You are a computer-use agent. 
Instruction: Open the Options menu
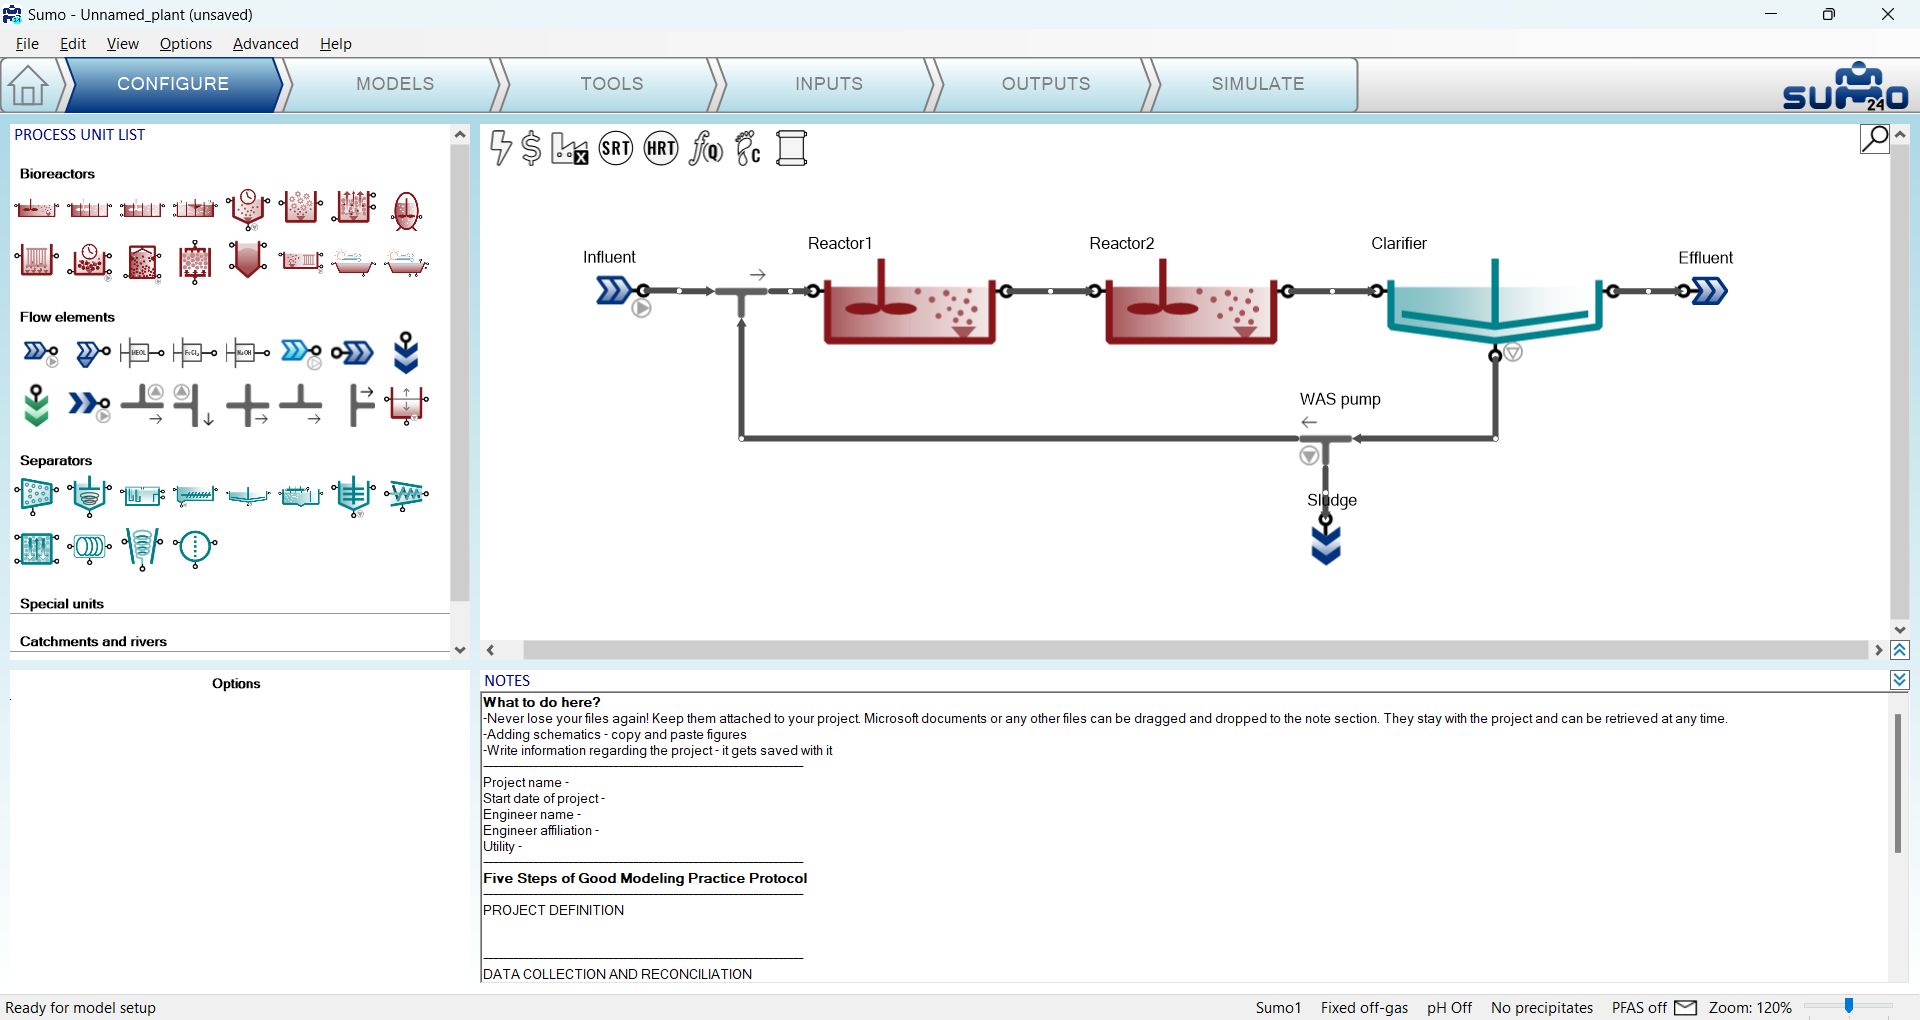(x=186, y=44)
